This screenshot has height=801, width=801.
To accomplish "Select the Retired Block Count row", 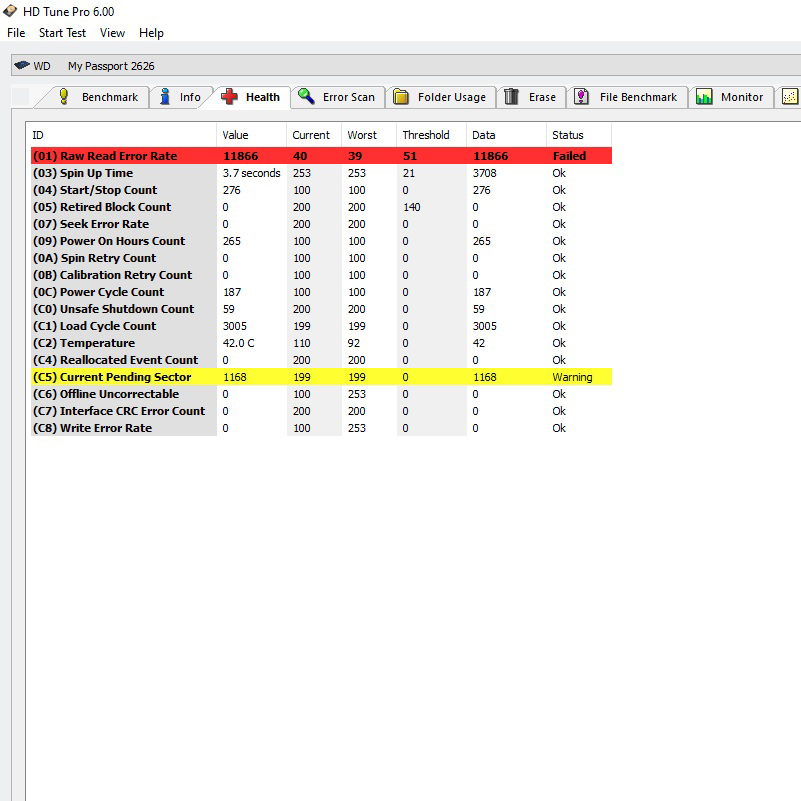I will (x=321, y=207).
